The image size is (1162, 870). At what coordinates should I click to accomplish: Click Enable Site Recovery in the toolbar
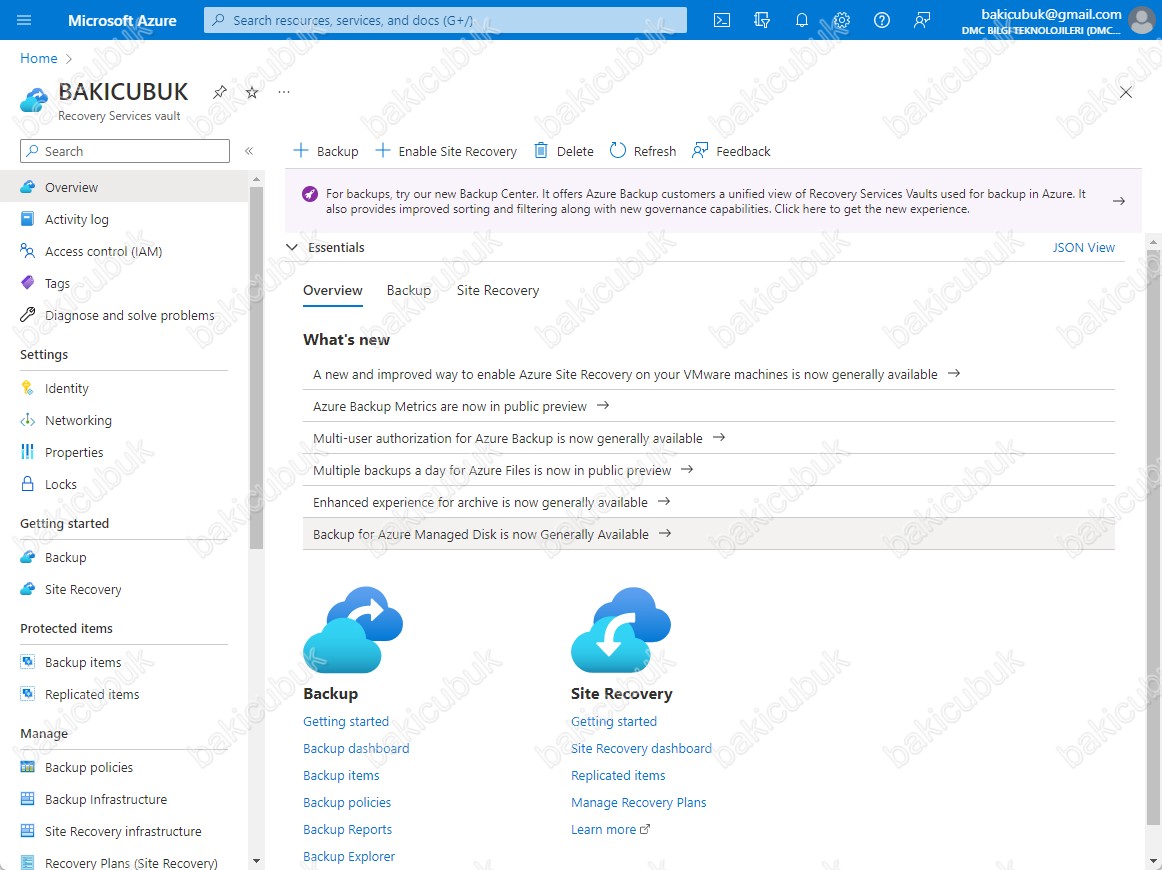446,151
